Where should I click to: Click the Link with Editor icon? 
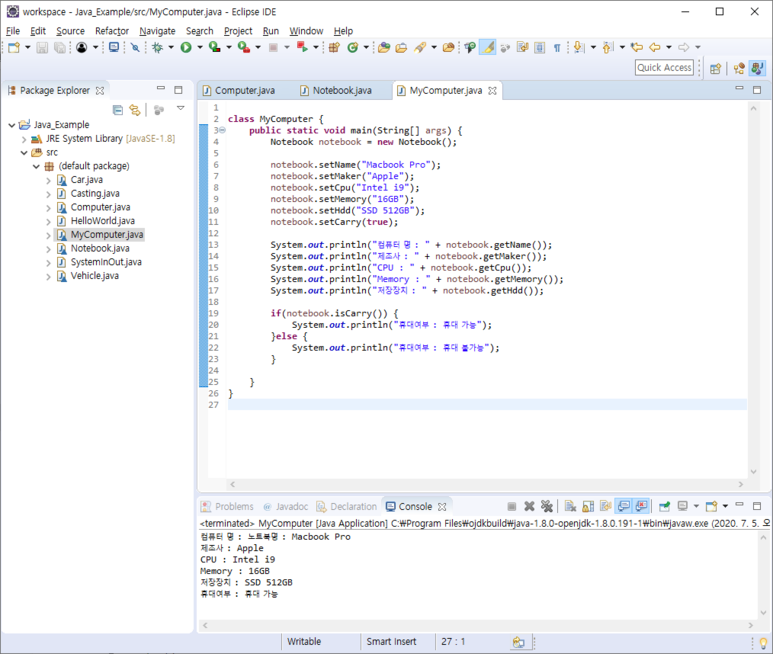coord(135,109)
